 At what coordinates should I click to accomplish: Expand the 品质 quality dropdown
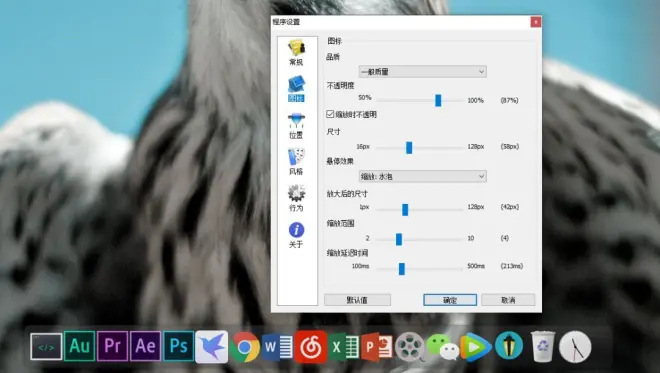pyautogui.click(x=423, y=72)
